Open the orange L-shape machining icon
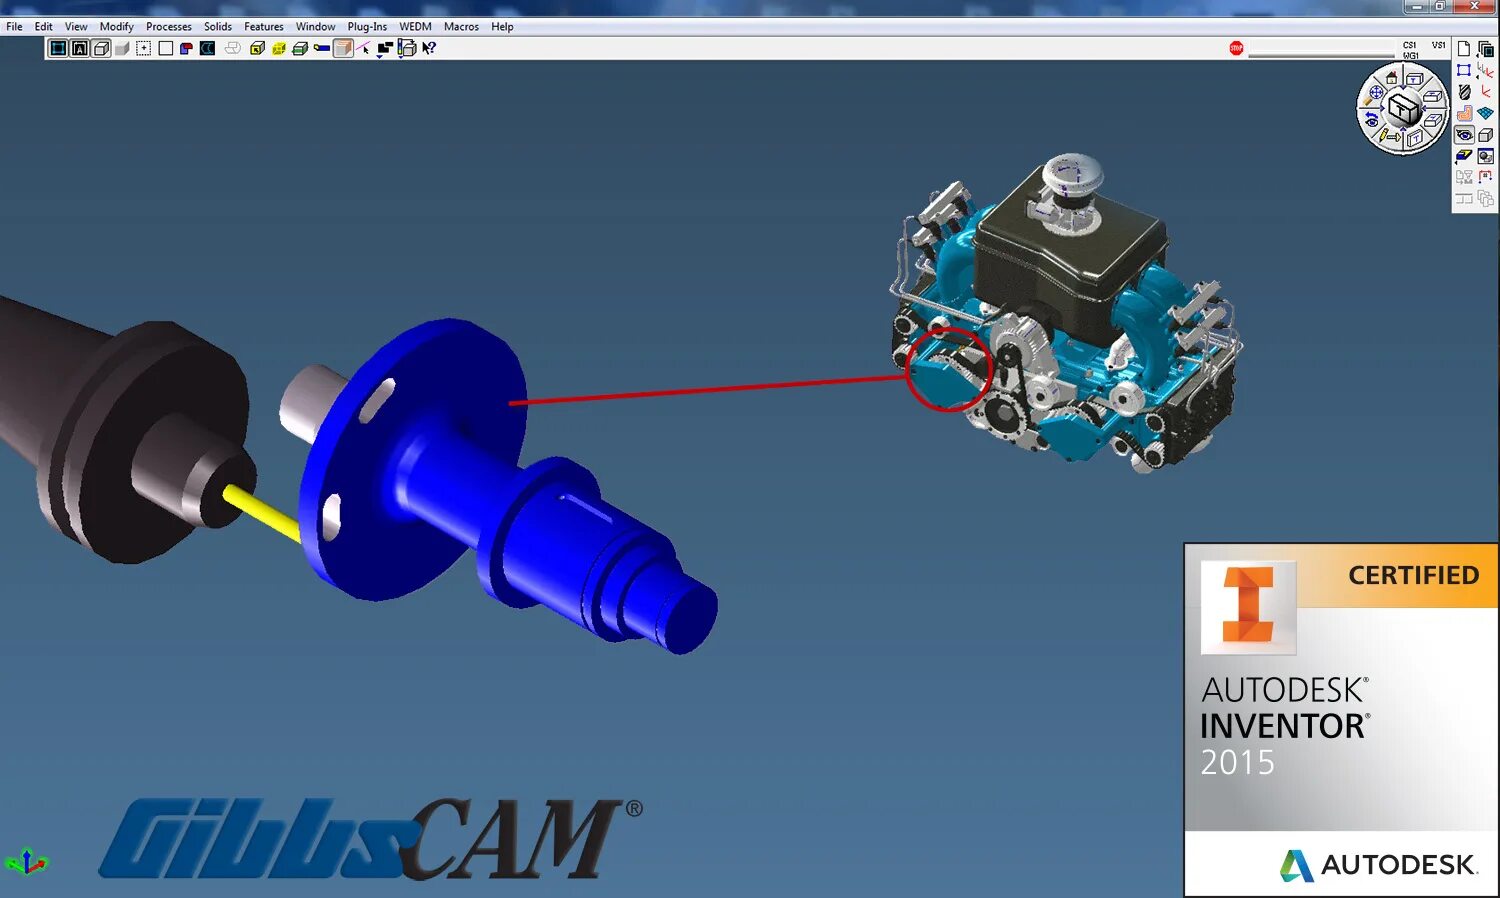Image resolution: width=1500 pixels, height=898 pixels. pos(1464,113)
